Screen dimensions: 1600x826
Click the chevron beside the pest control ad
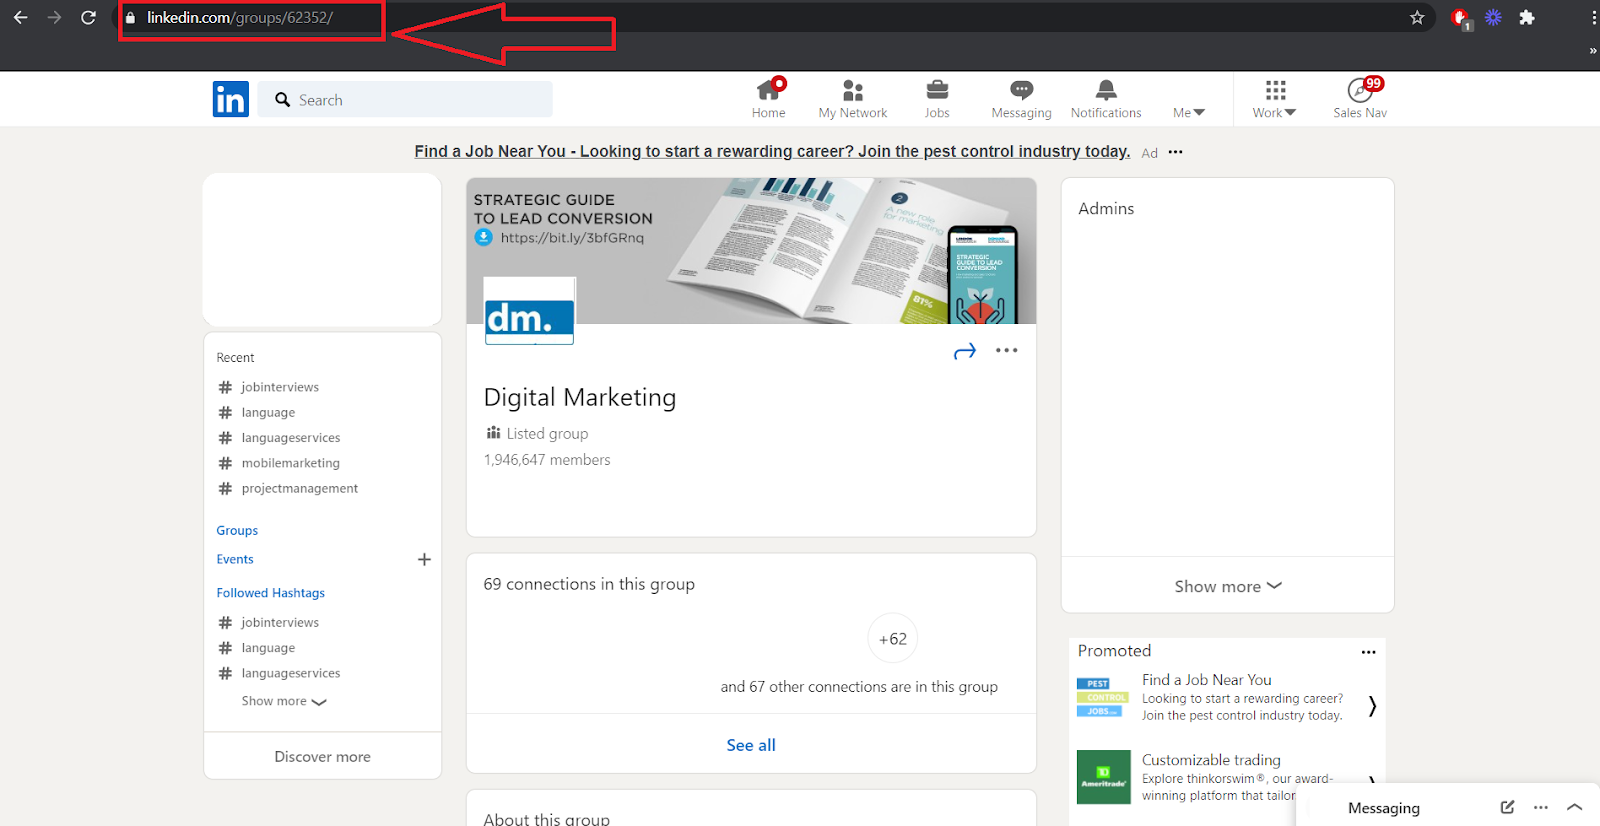[x=1372, y=706]
